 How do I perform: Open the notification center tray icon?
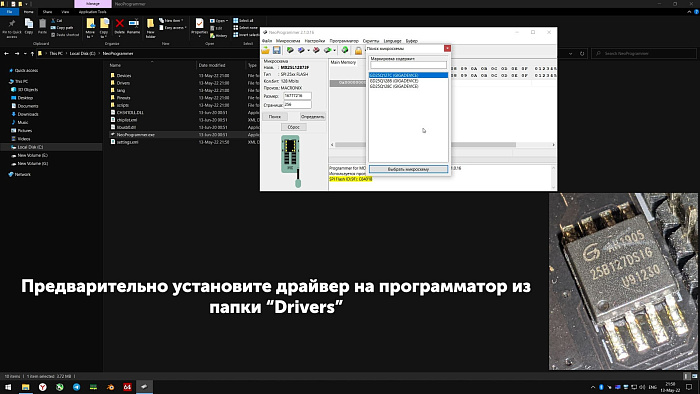(x=690, y=387)
